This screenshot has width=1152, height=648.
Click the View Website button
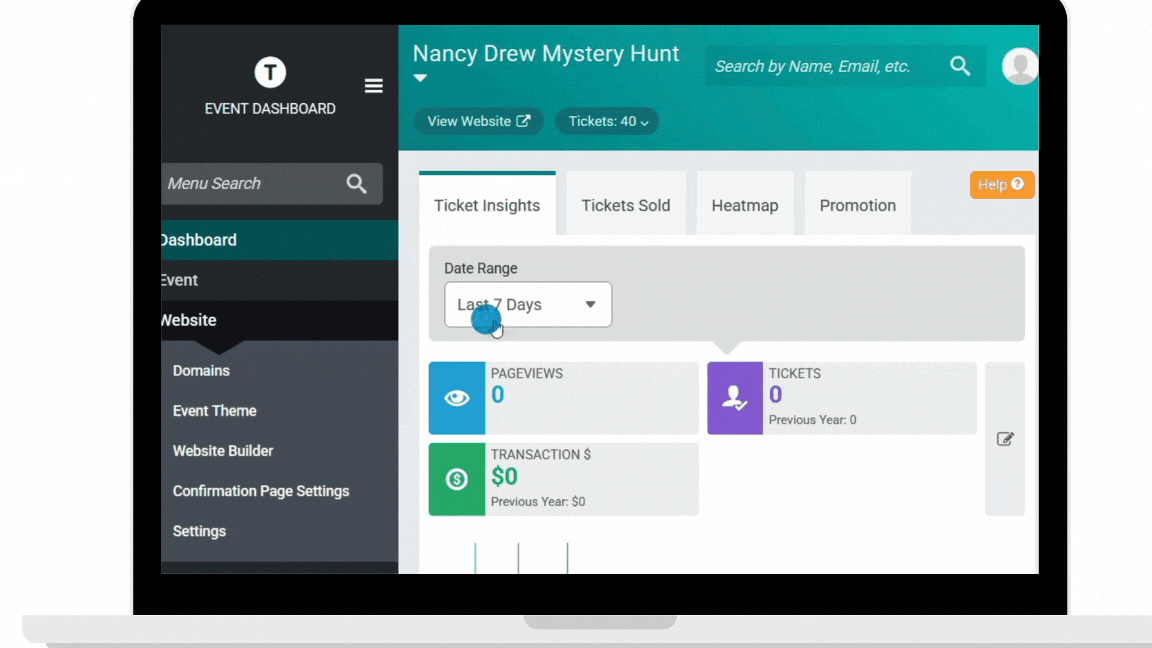pyautogui.click(x=478, y=121)
